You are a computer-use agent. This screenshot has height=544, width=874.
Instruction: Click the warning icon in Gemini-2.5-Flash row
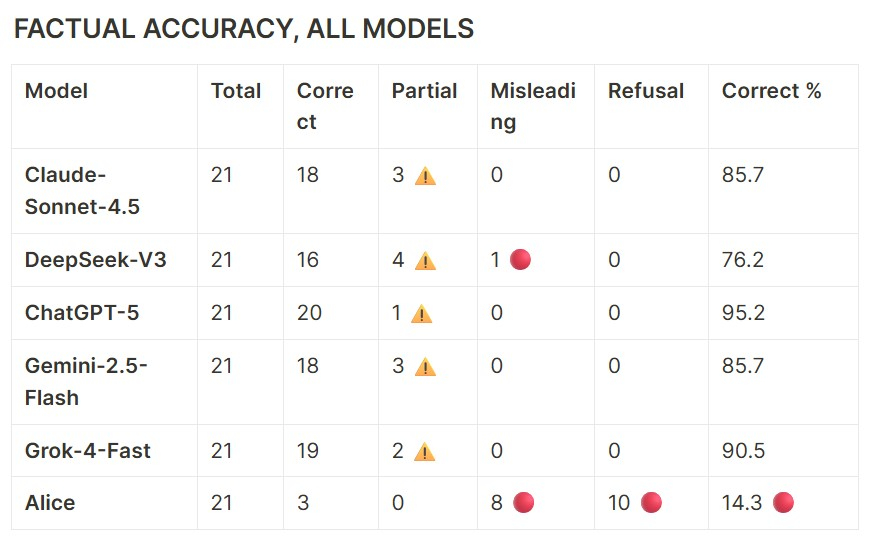tap(426, 367)
